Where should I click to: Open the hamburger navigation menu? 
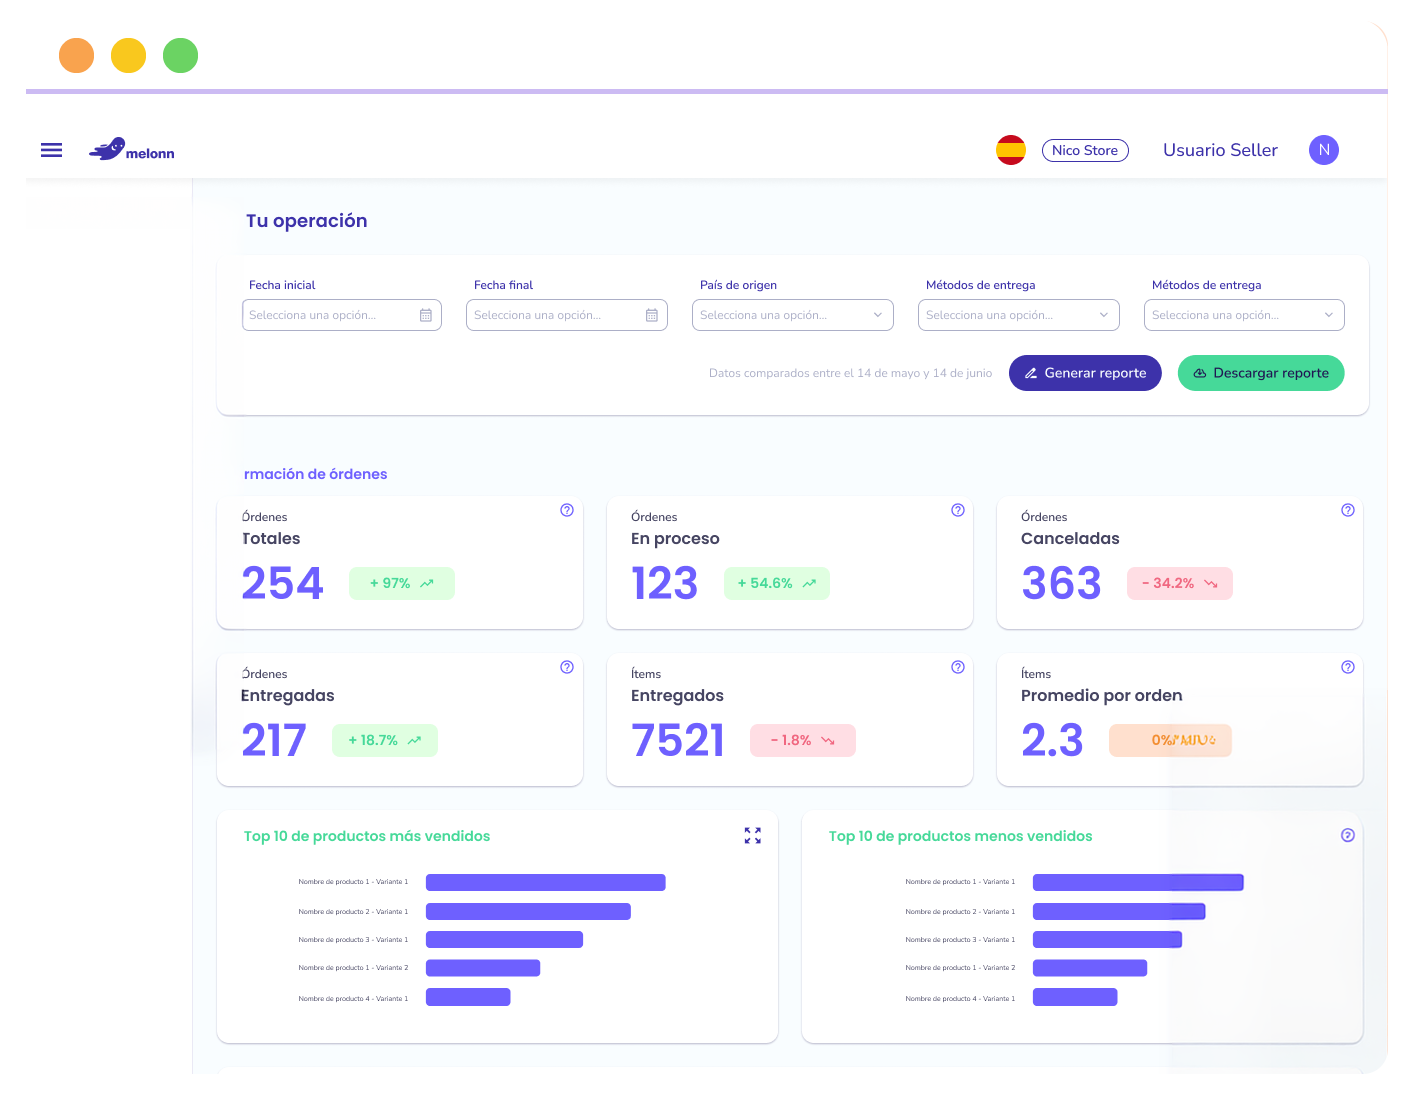(x=51, y=149)
